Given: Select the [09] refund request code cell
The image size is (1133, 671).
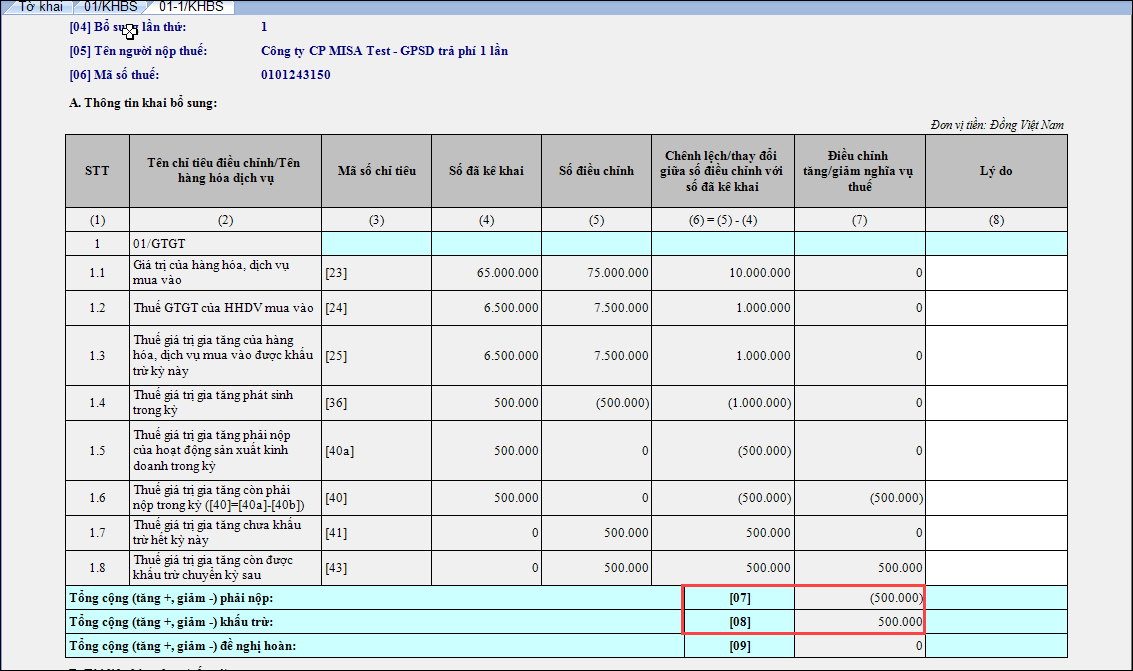Looking at the screenshot, I should pos(739,646).
